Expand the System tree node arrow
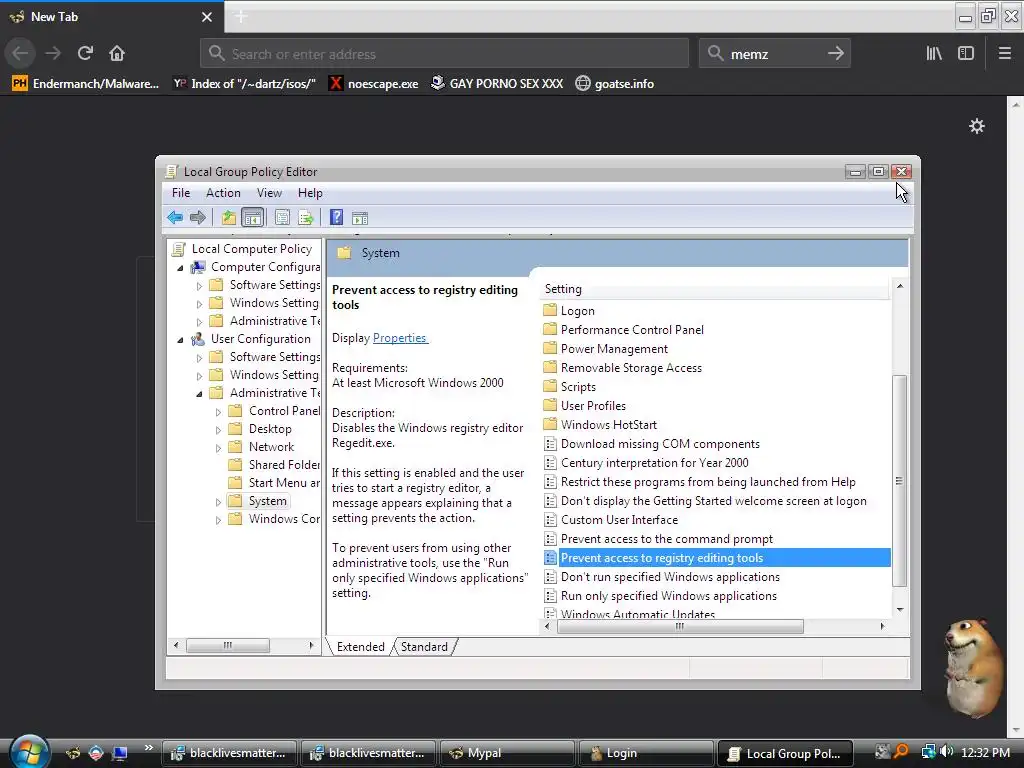 pos(218,502)
